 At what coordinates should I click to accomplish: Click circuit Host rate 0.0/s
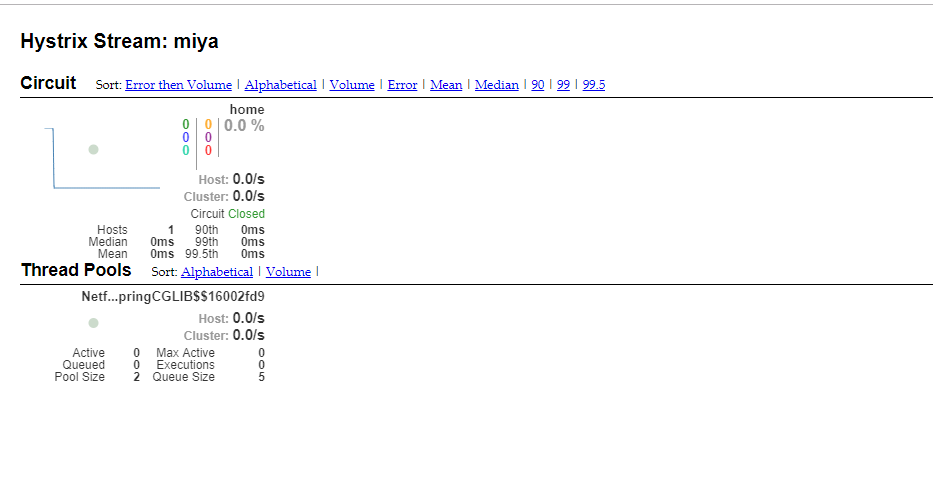pos(249,179)
